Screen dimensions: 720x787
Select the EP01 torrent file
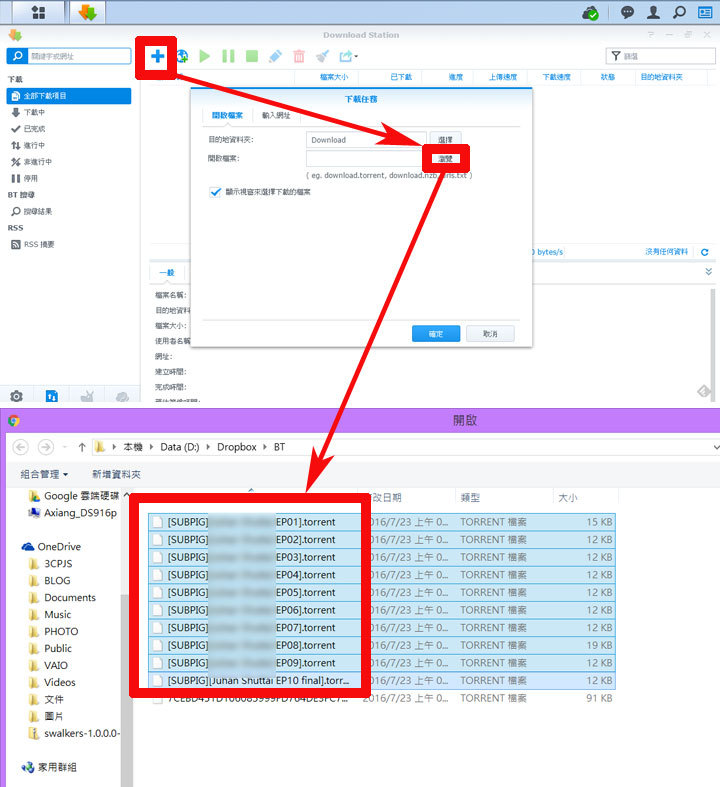[382, 522]
